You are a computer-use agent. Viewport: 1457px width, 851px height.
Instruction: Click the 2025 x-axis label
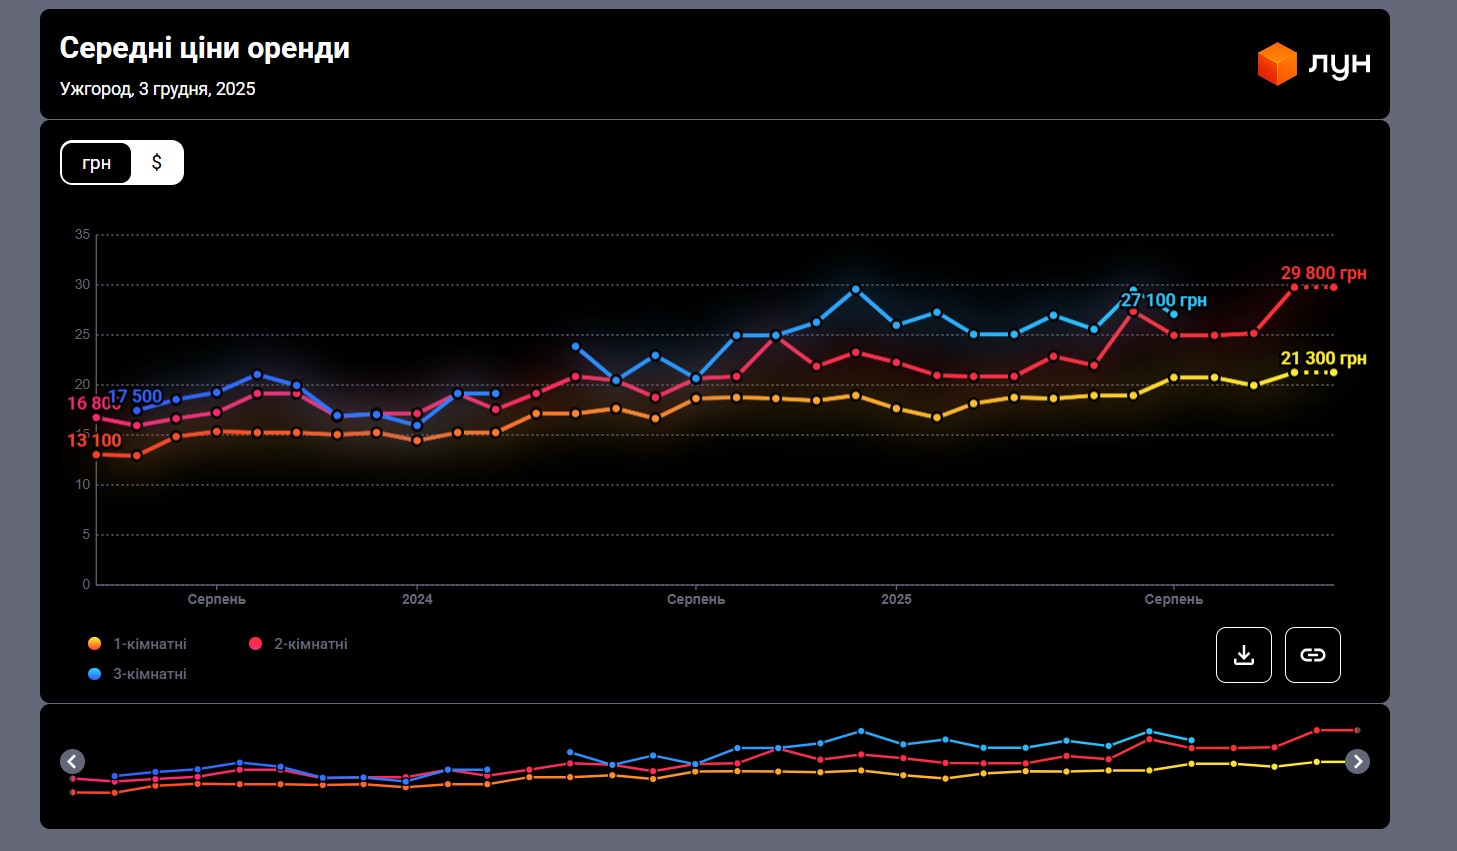pos(896,599)
